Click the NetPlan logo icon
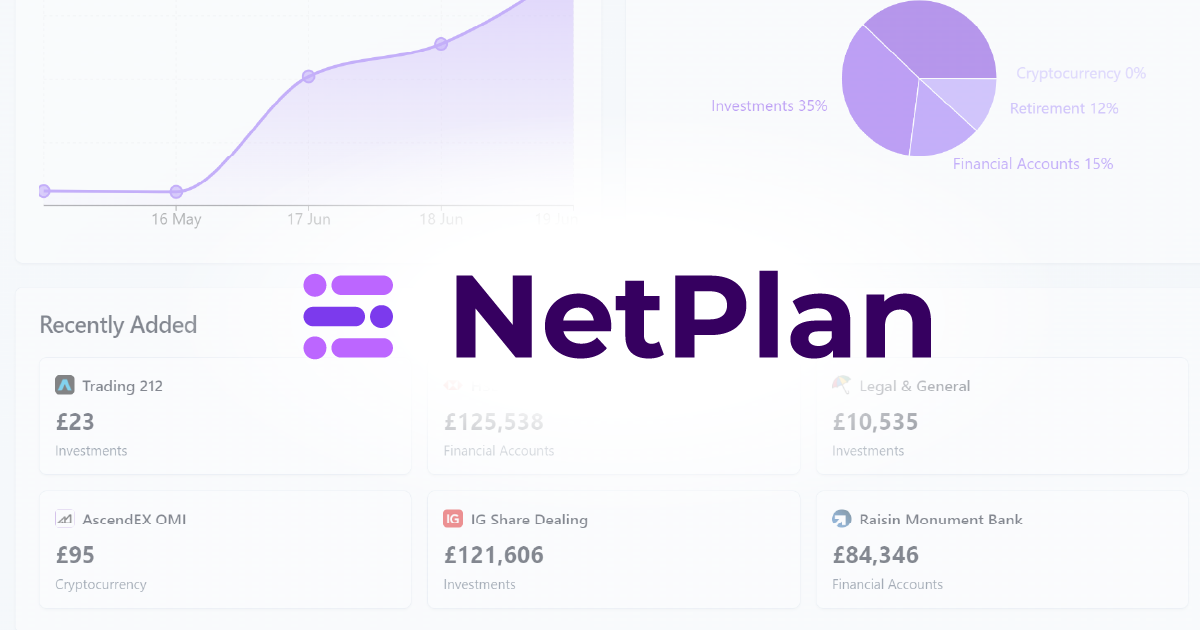The height and width of the screenshot is (630, 1200). [x=348, y=316]
